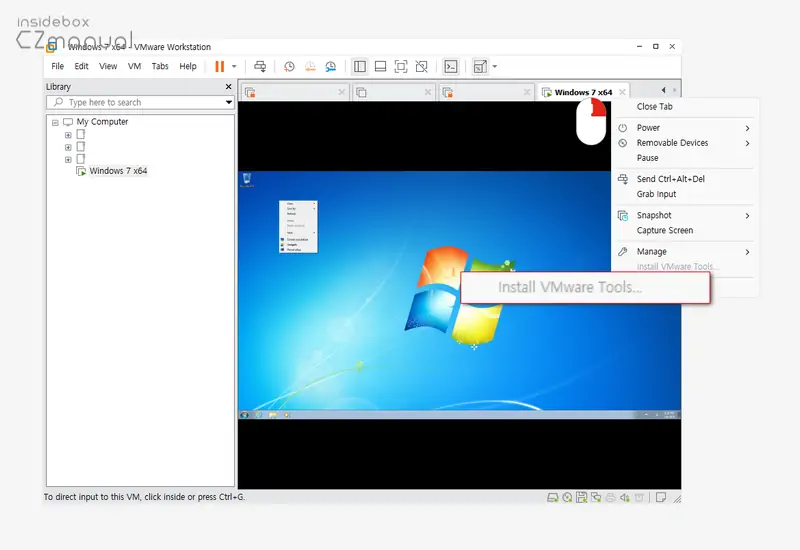The height and width of the screenshot is (550, 800).
Task: Select Windows 7 x64 in the Library tree
Action: point(118,171)
